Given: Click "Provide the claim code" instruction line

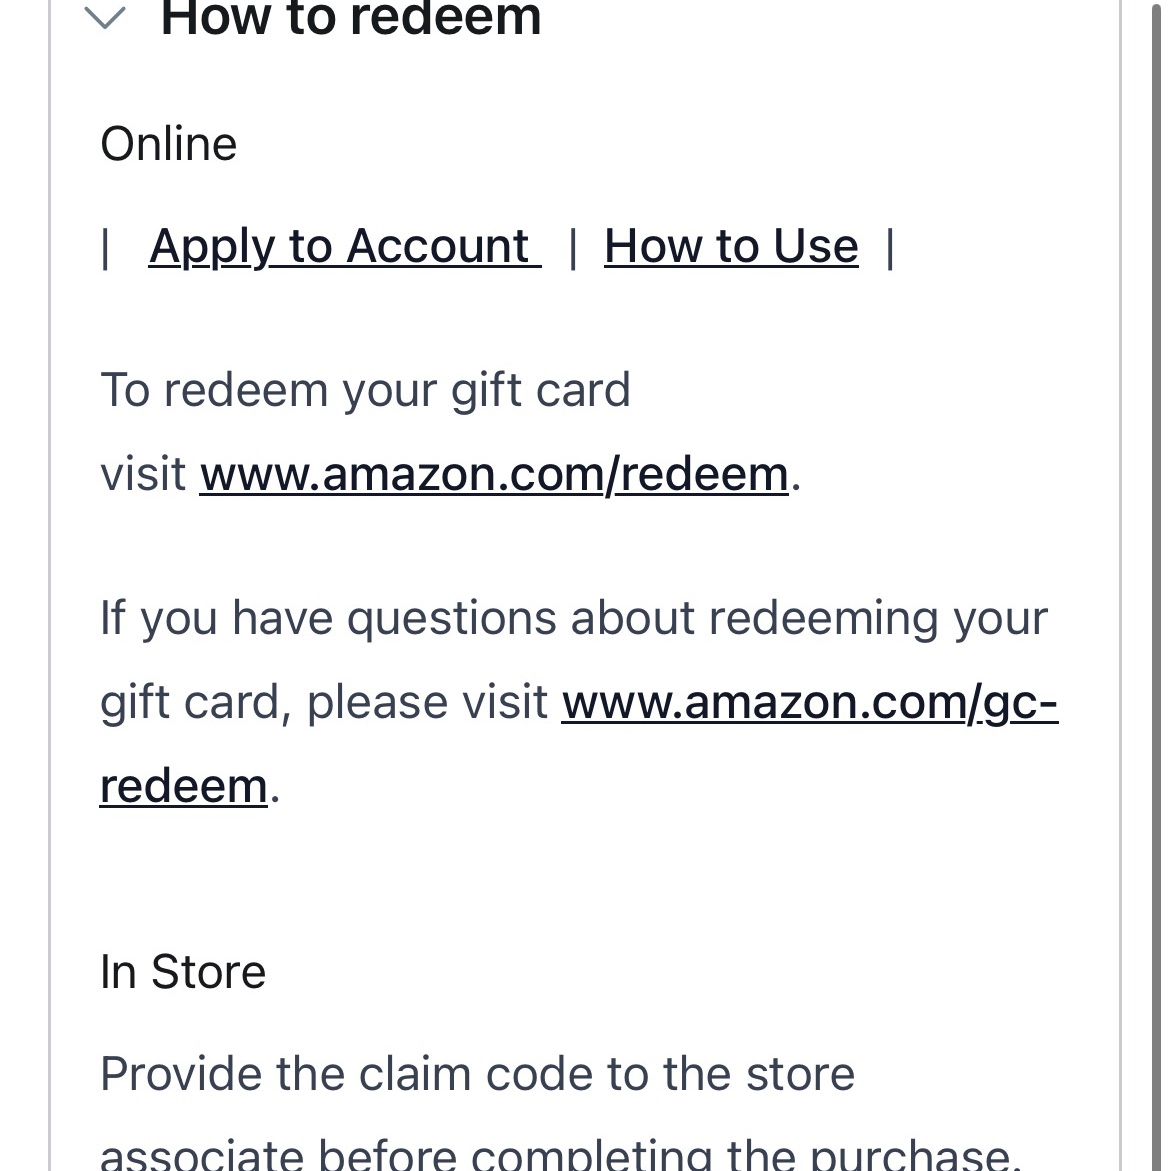Looking at the screenshot, I should [x=477, y=1074].
